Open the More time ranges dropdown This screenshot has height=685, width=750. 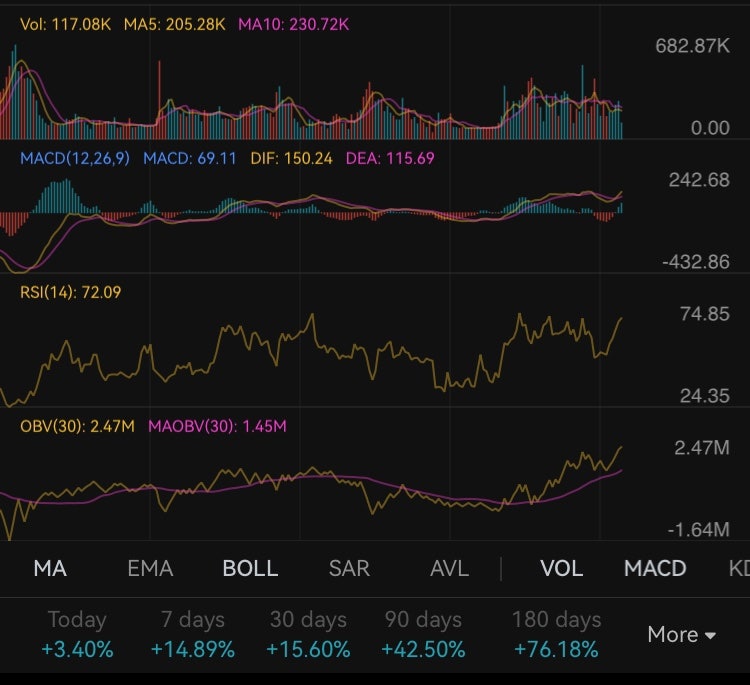681,635
